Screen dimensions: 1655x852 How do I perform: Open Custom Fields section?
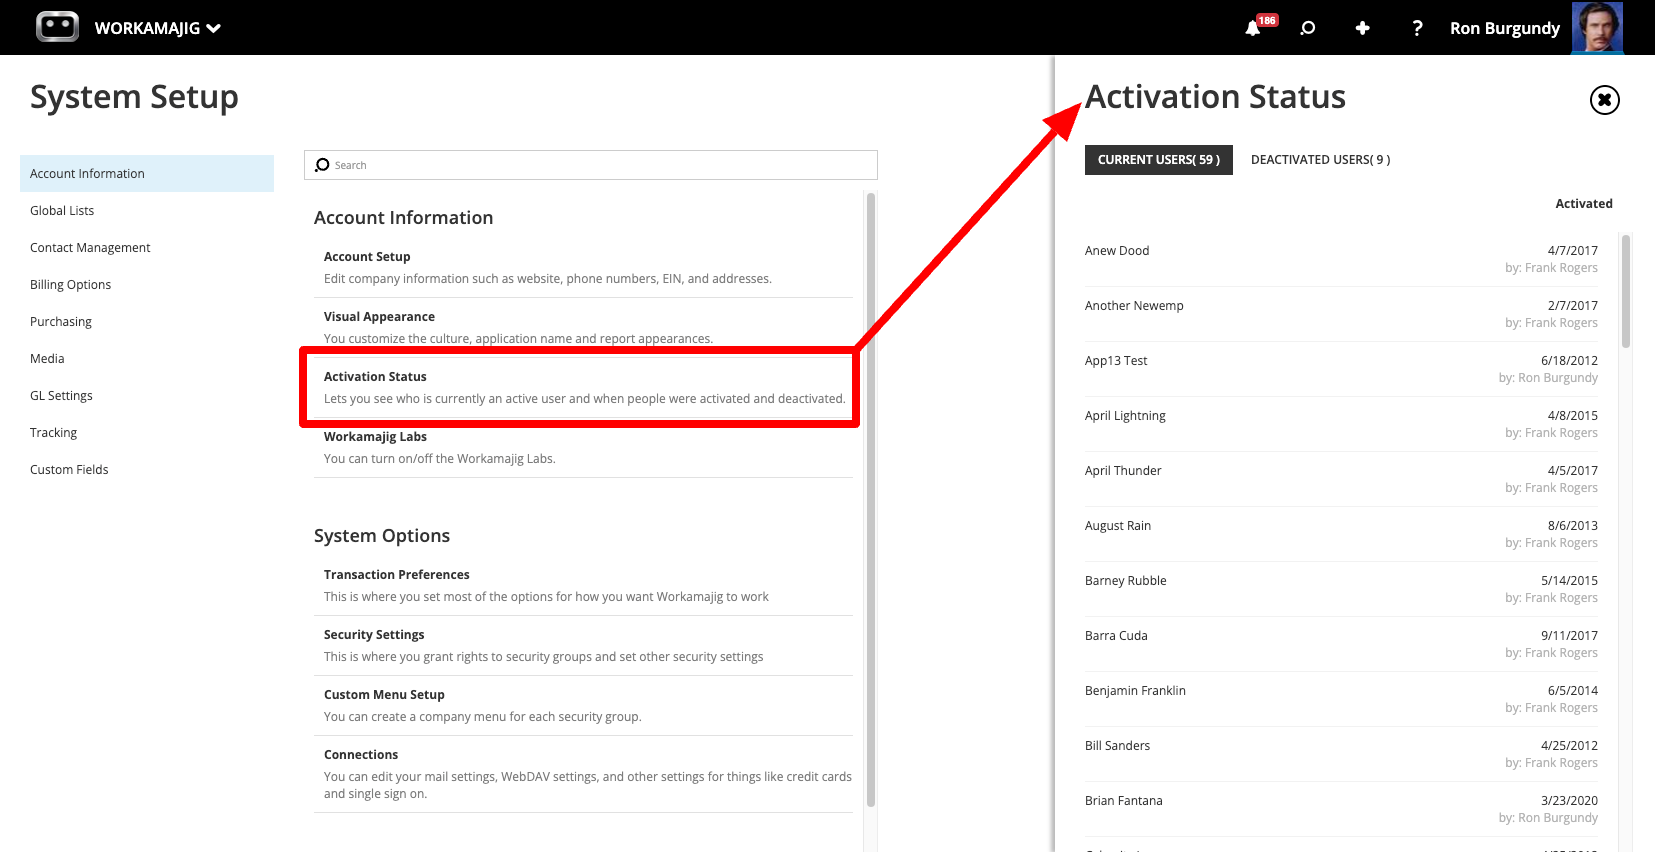pyautogui.click(x=147, y=469)
